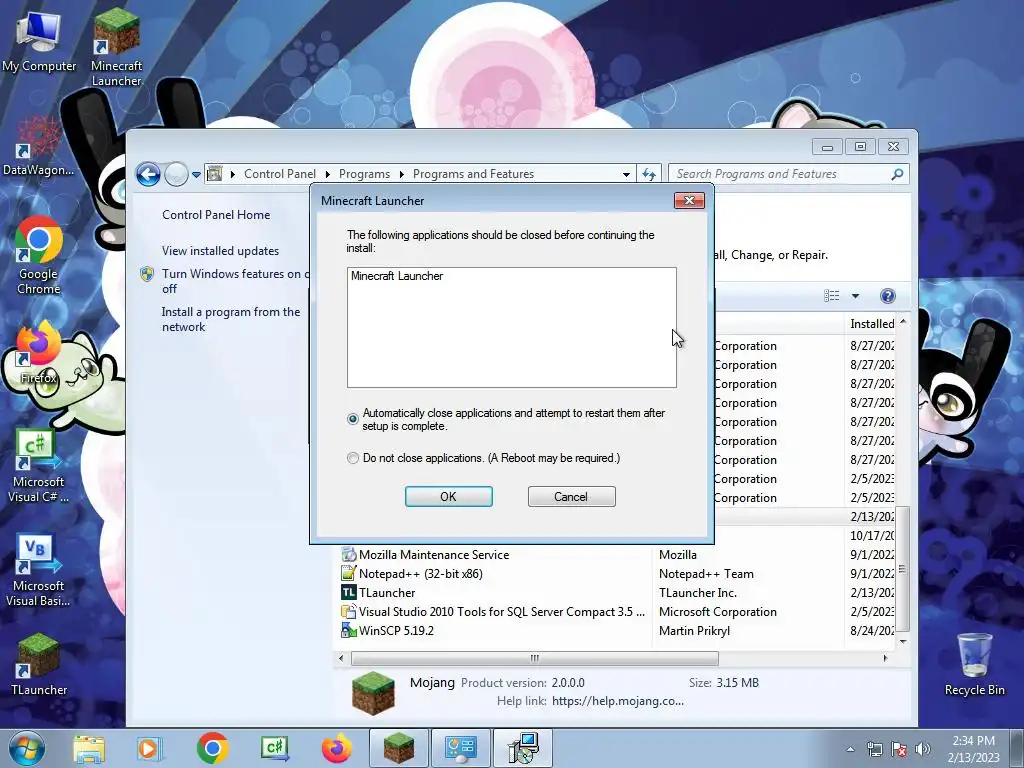Open the Recycle Bin
The height and width of the screenshot is (768, 1024).
click(x=974, y=664)
